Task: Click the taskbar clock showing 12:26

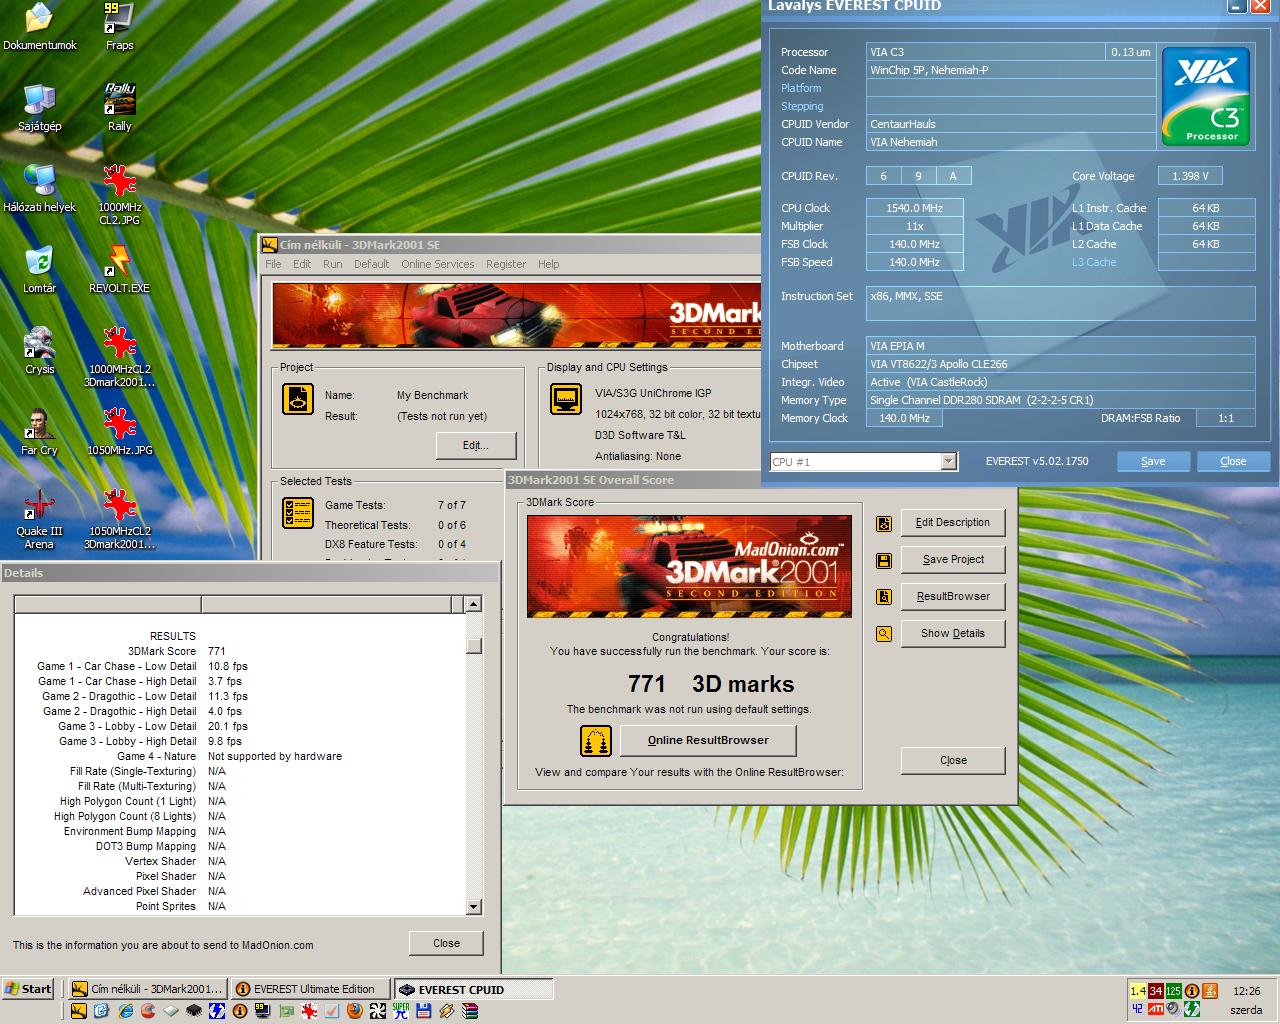Action: [x=1246, y=991]
